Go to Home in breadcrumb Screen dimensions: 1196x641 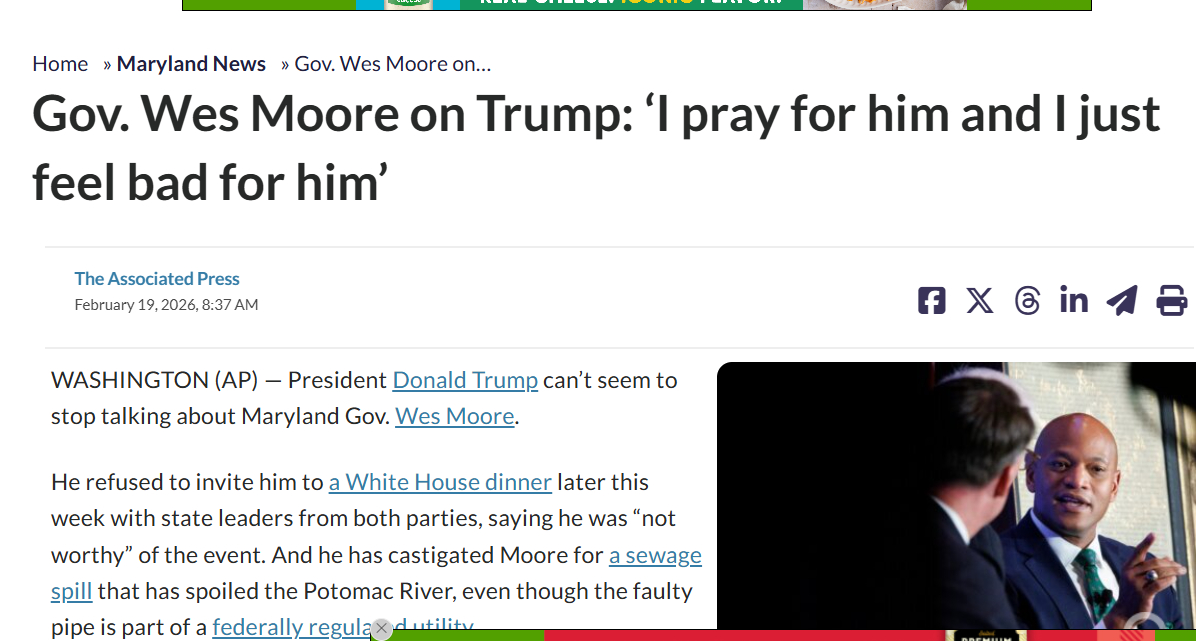pyautogui.click(x=60, y=64)
